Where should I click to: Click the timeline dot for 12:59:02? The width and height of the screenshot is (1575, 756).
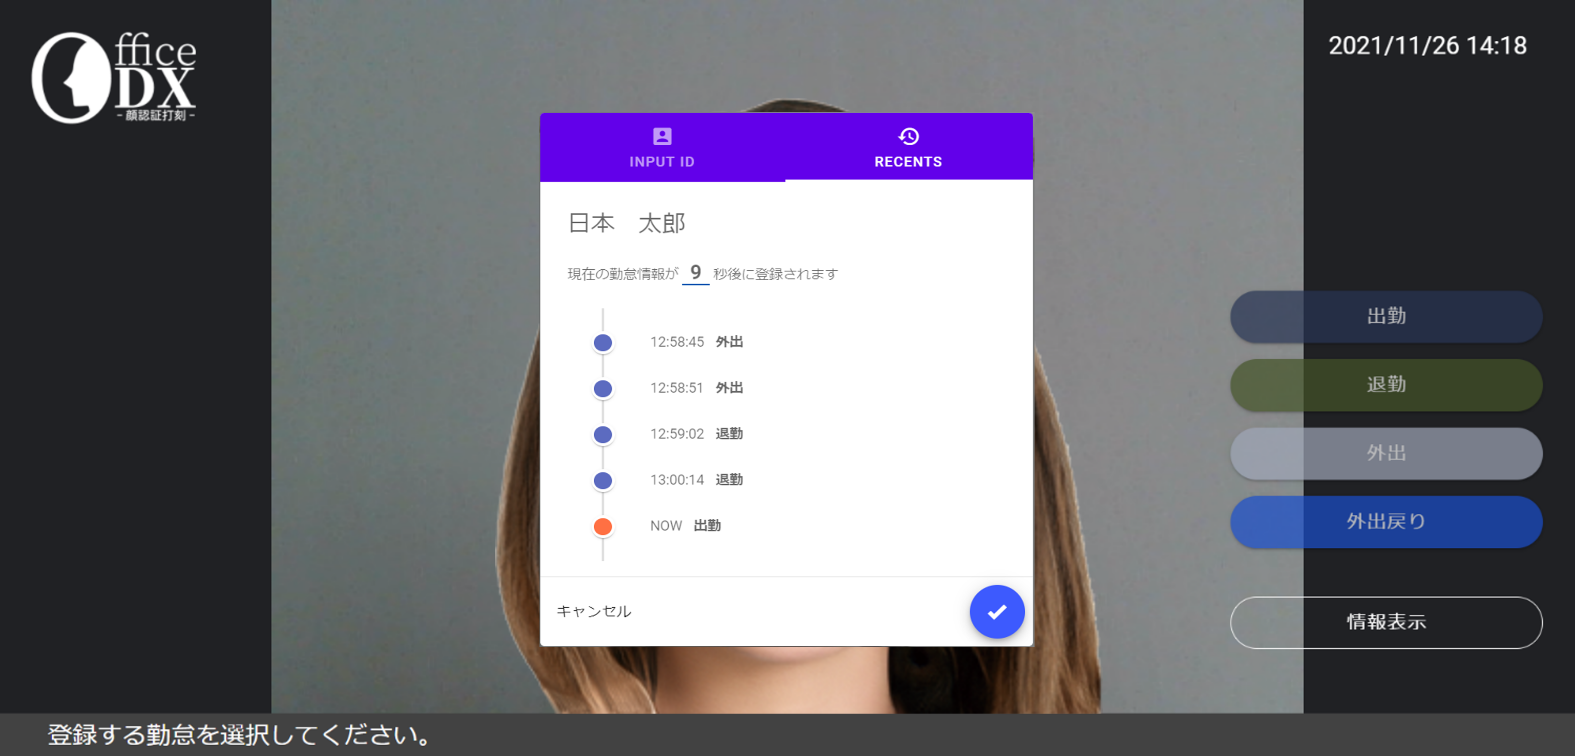click(603, 435)
